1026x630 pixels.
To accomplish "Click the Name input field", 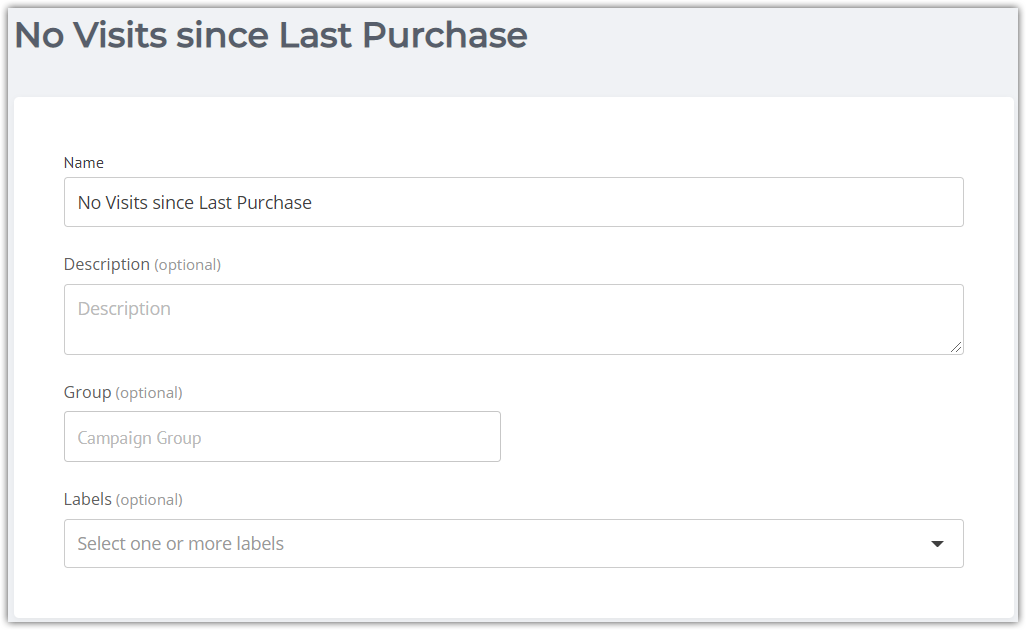I will (x=514, y=202).
